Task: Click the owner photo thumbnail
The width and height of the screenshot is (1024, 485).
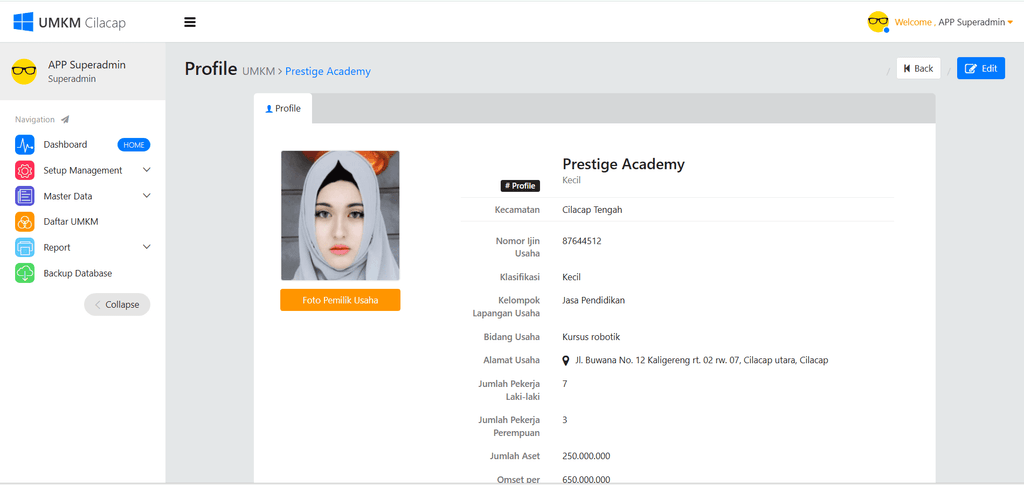Action: pos(340,216)
